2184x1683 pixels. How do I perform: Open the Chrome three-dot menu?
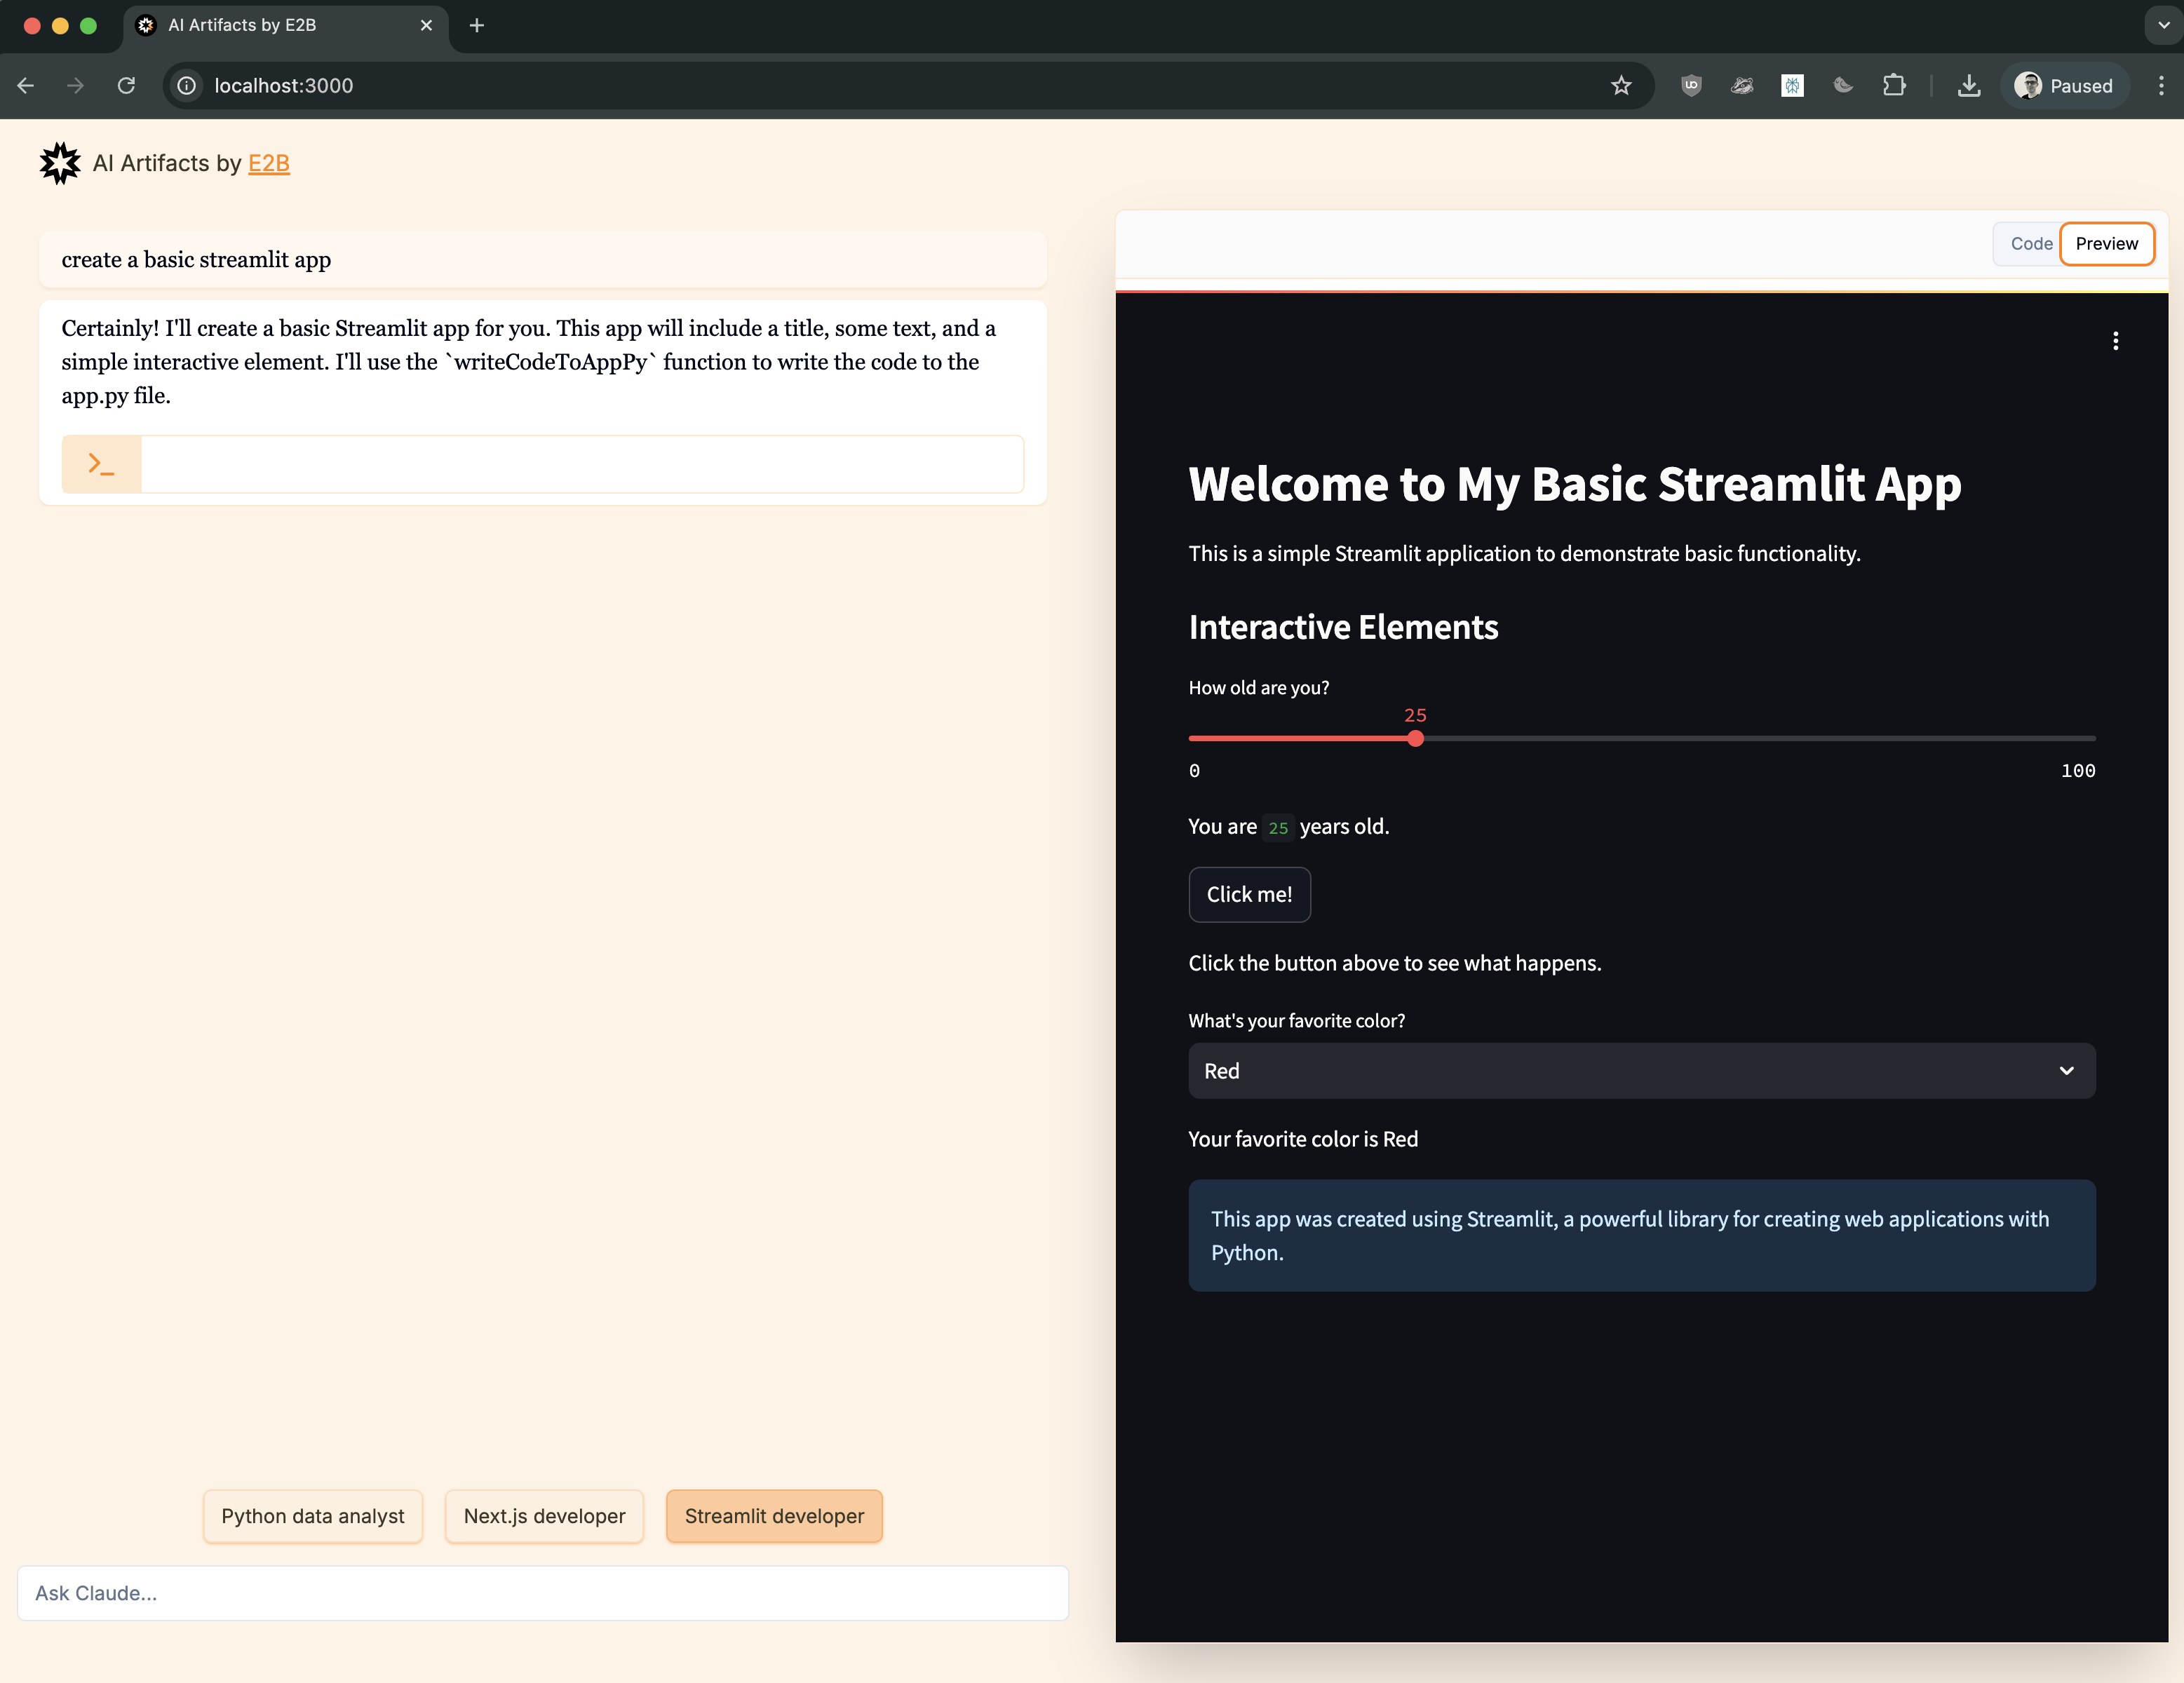pyautogui.click(x=2161, y=86)
